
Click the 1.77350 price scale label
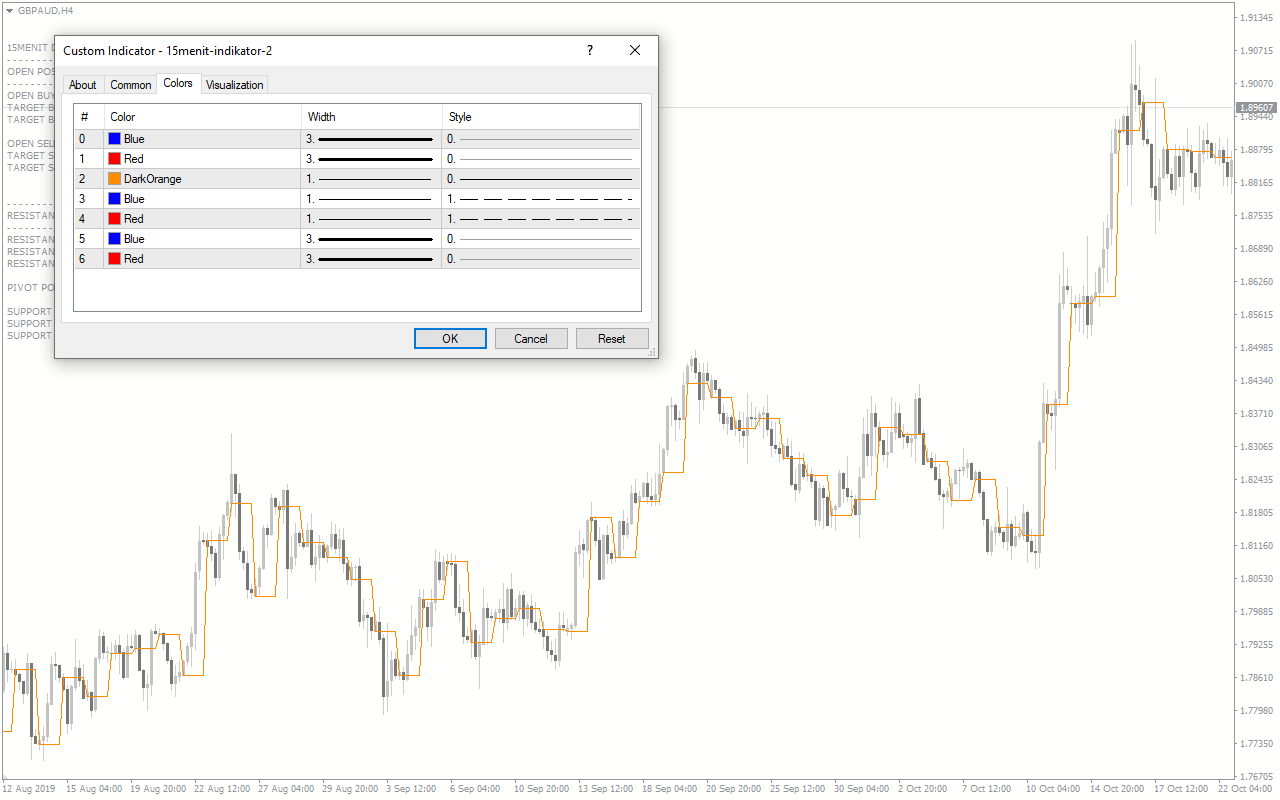[1256, 744]
